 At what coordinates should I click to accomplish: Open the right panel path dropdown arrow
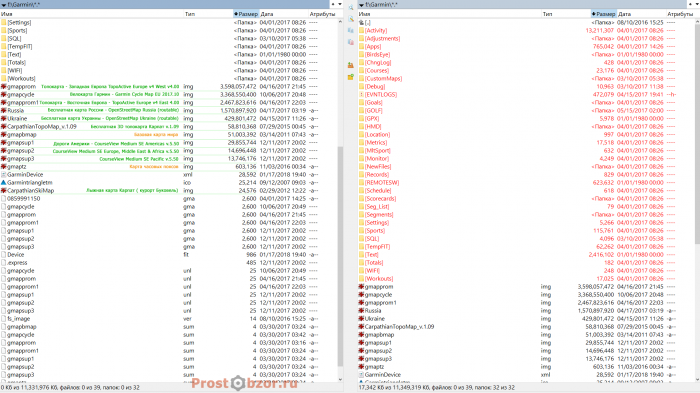pyautogui.click(x=361, y=4)
